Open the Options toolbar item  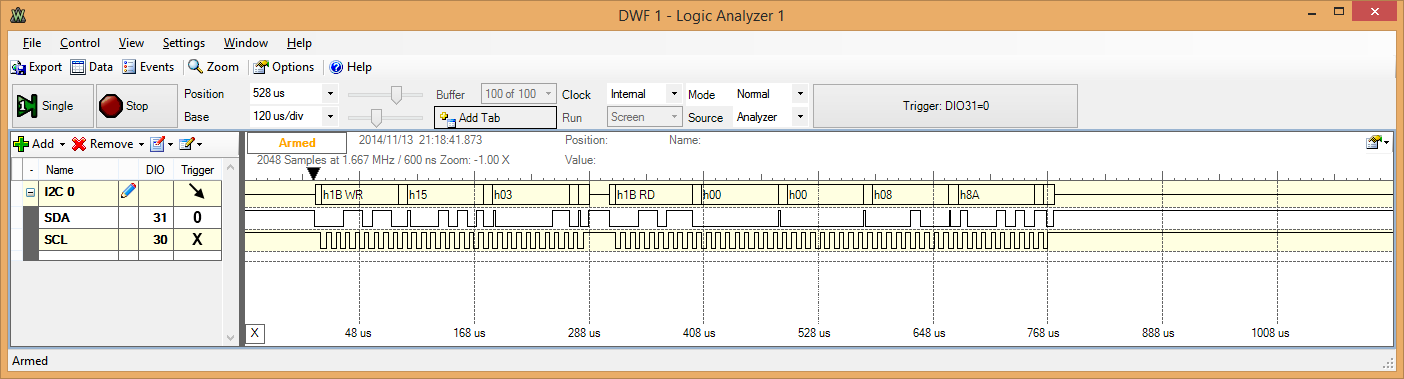click(284, 67)
